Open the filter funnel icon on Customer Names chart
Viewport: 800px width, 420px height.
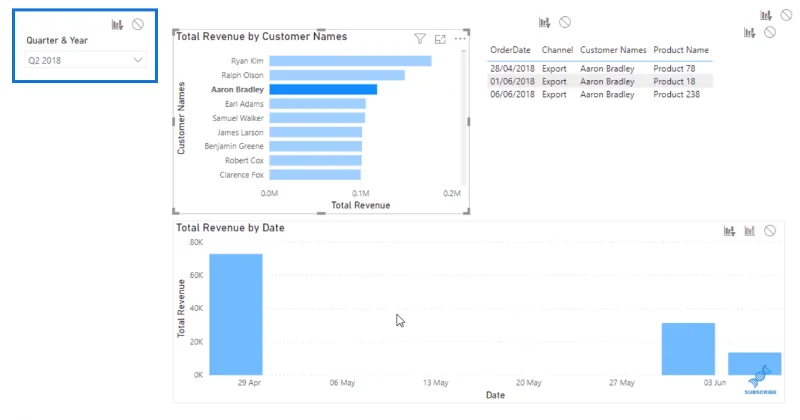(x=420, y=39)
